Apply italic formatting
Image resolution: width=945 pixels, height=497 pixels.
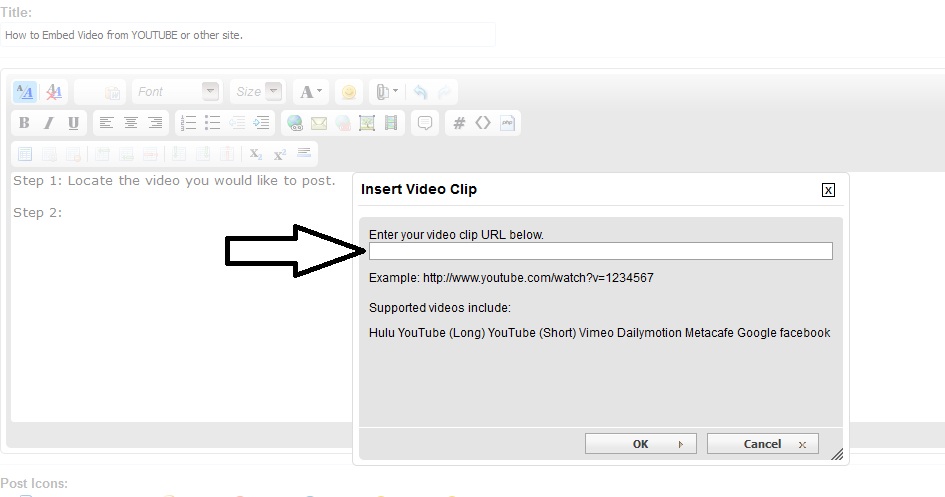click(49, 123)
